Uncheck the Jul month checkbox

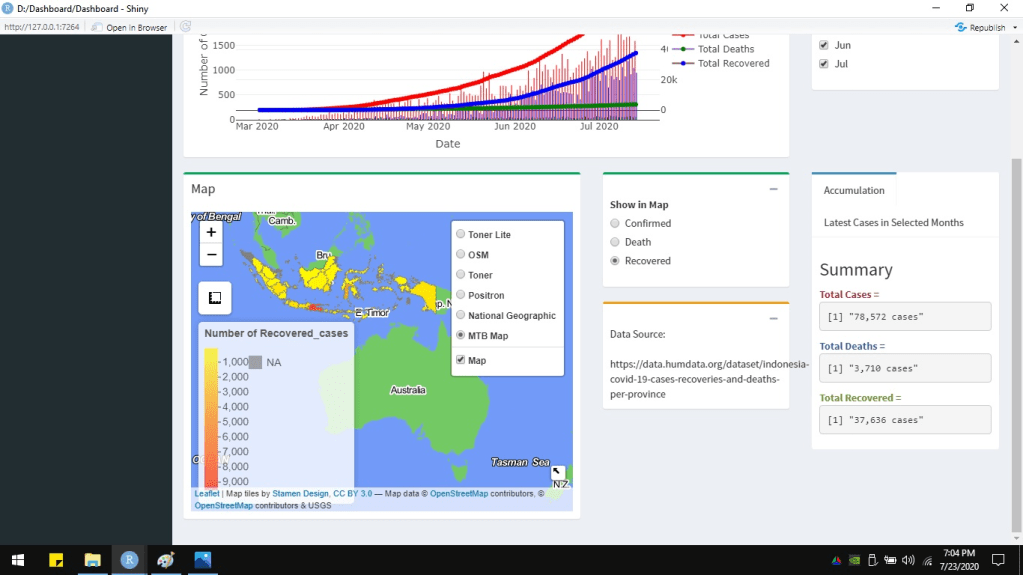pyautogui.click(x=823, y=64)
